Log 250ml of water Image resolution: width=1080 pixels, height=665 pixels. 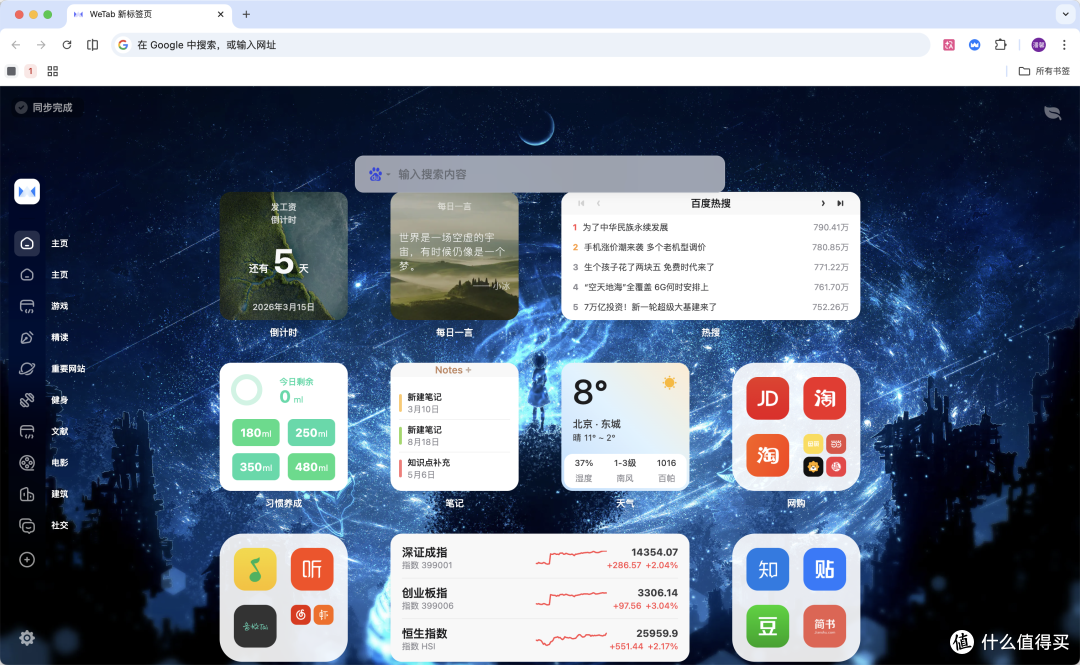[311, 433]
